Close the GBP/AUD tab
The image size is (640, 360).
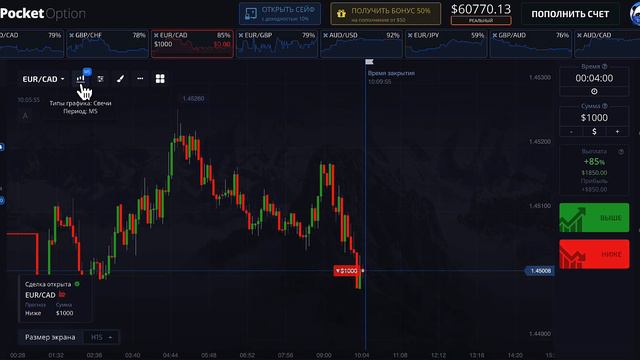click(495, 36)
